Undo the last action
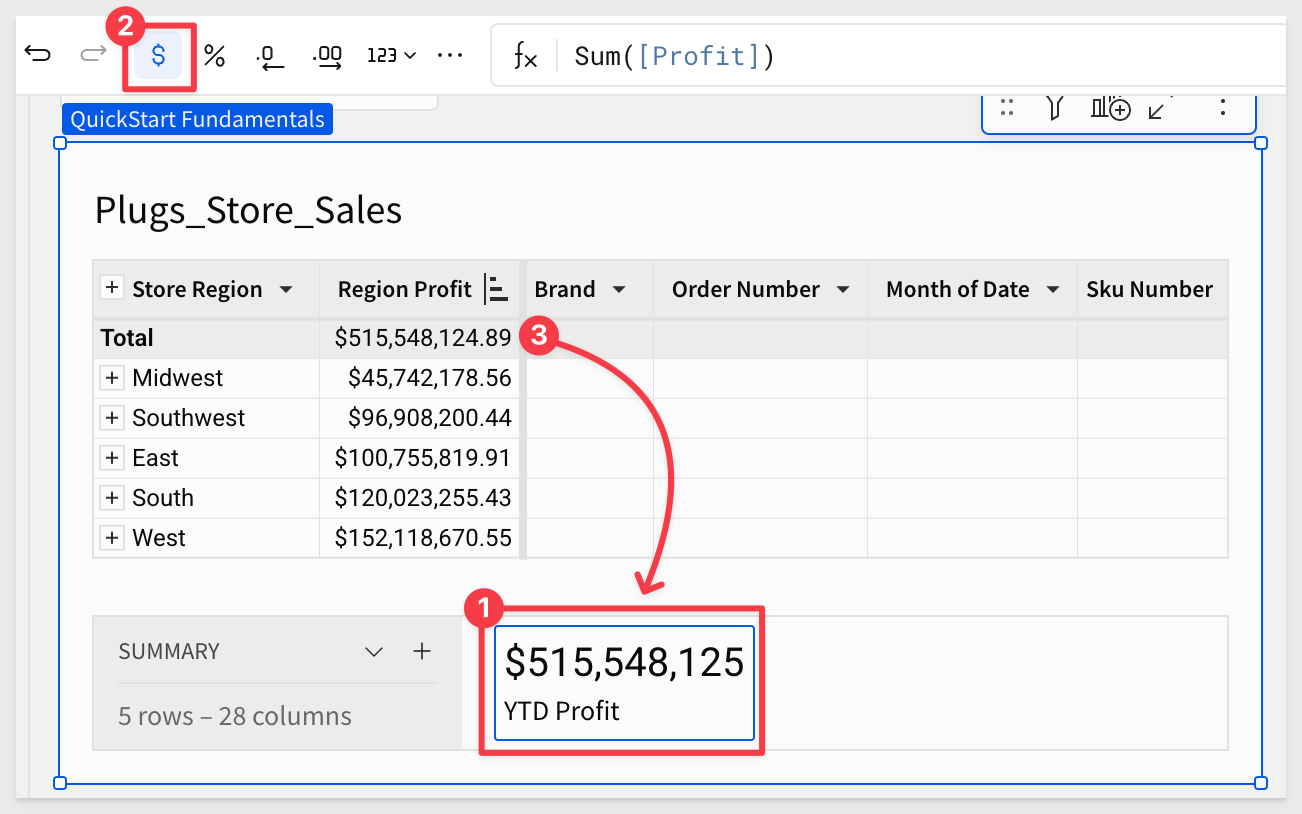 point(38,54)
